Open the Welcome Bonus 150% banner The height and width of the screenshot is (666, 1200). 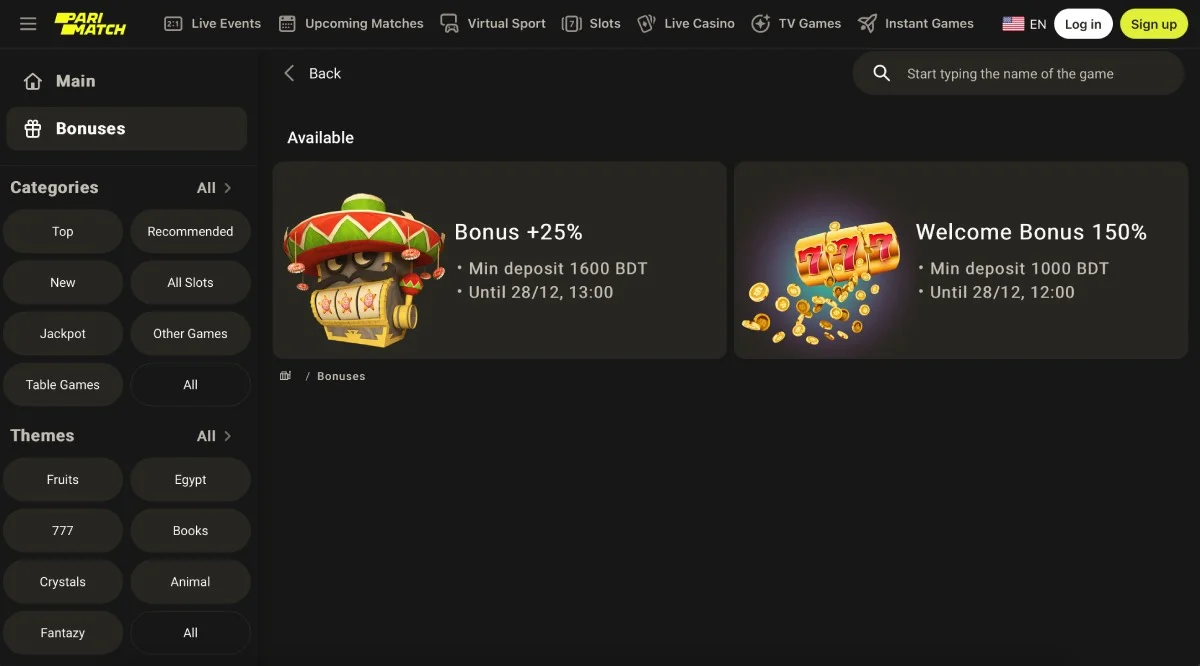pyautogui.click(x=960, y=260)
